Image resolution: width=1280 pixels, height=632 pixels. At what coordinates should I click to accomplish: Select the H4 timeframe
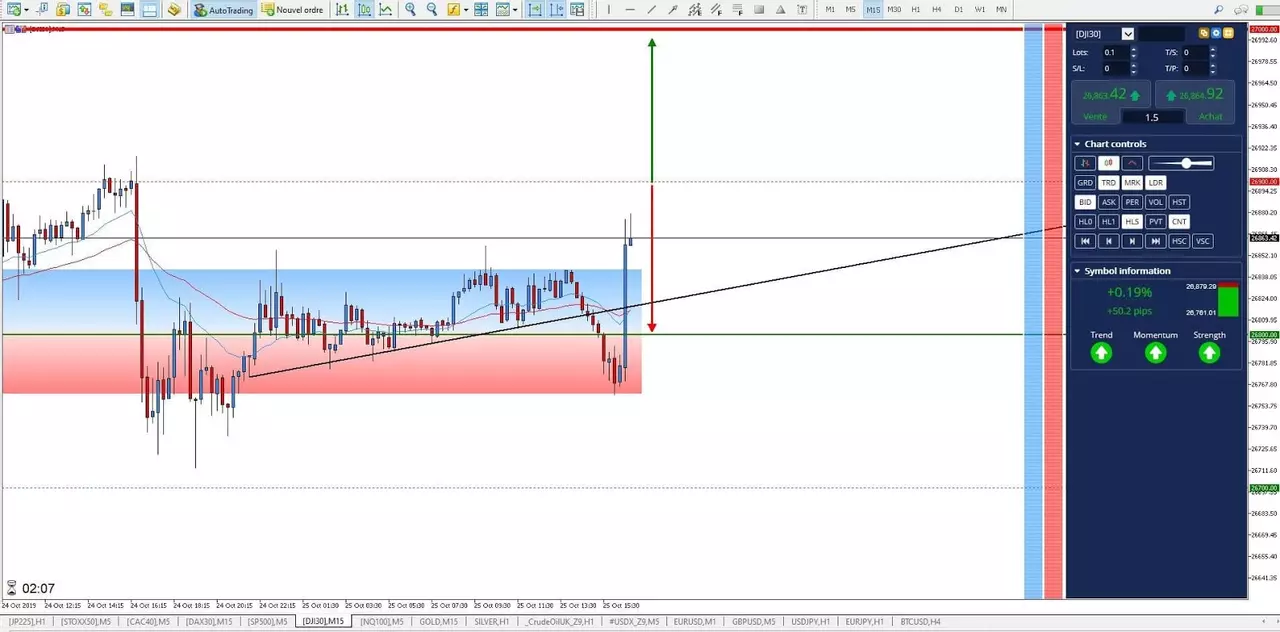click(x=937, y=9)
